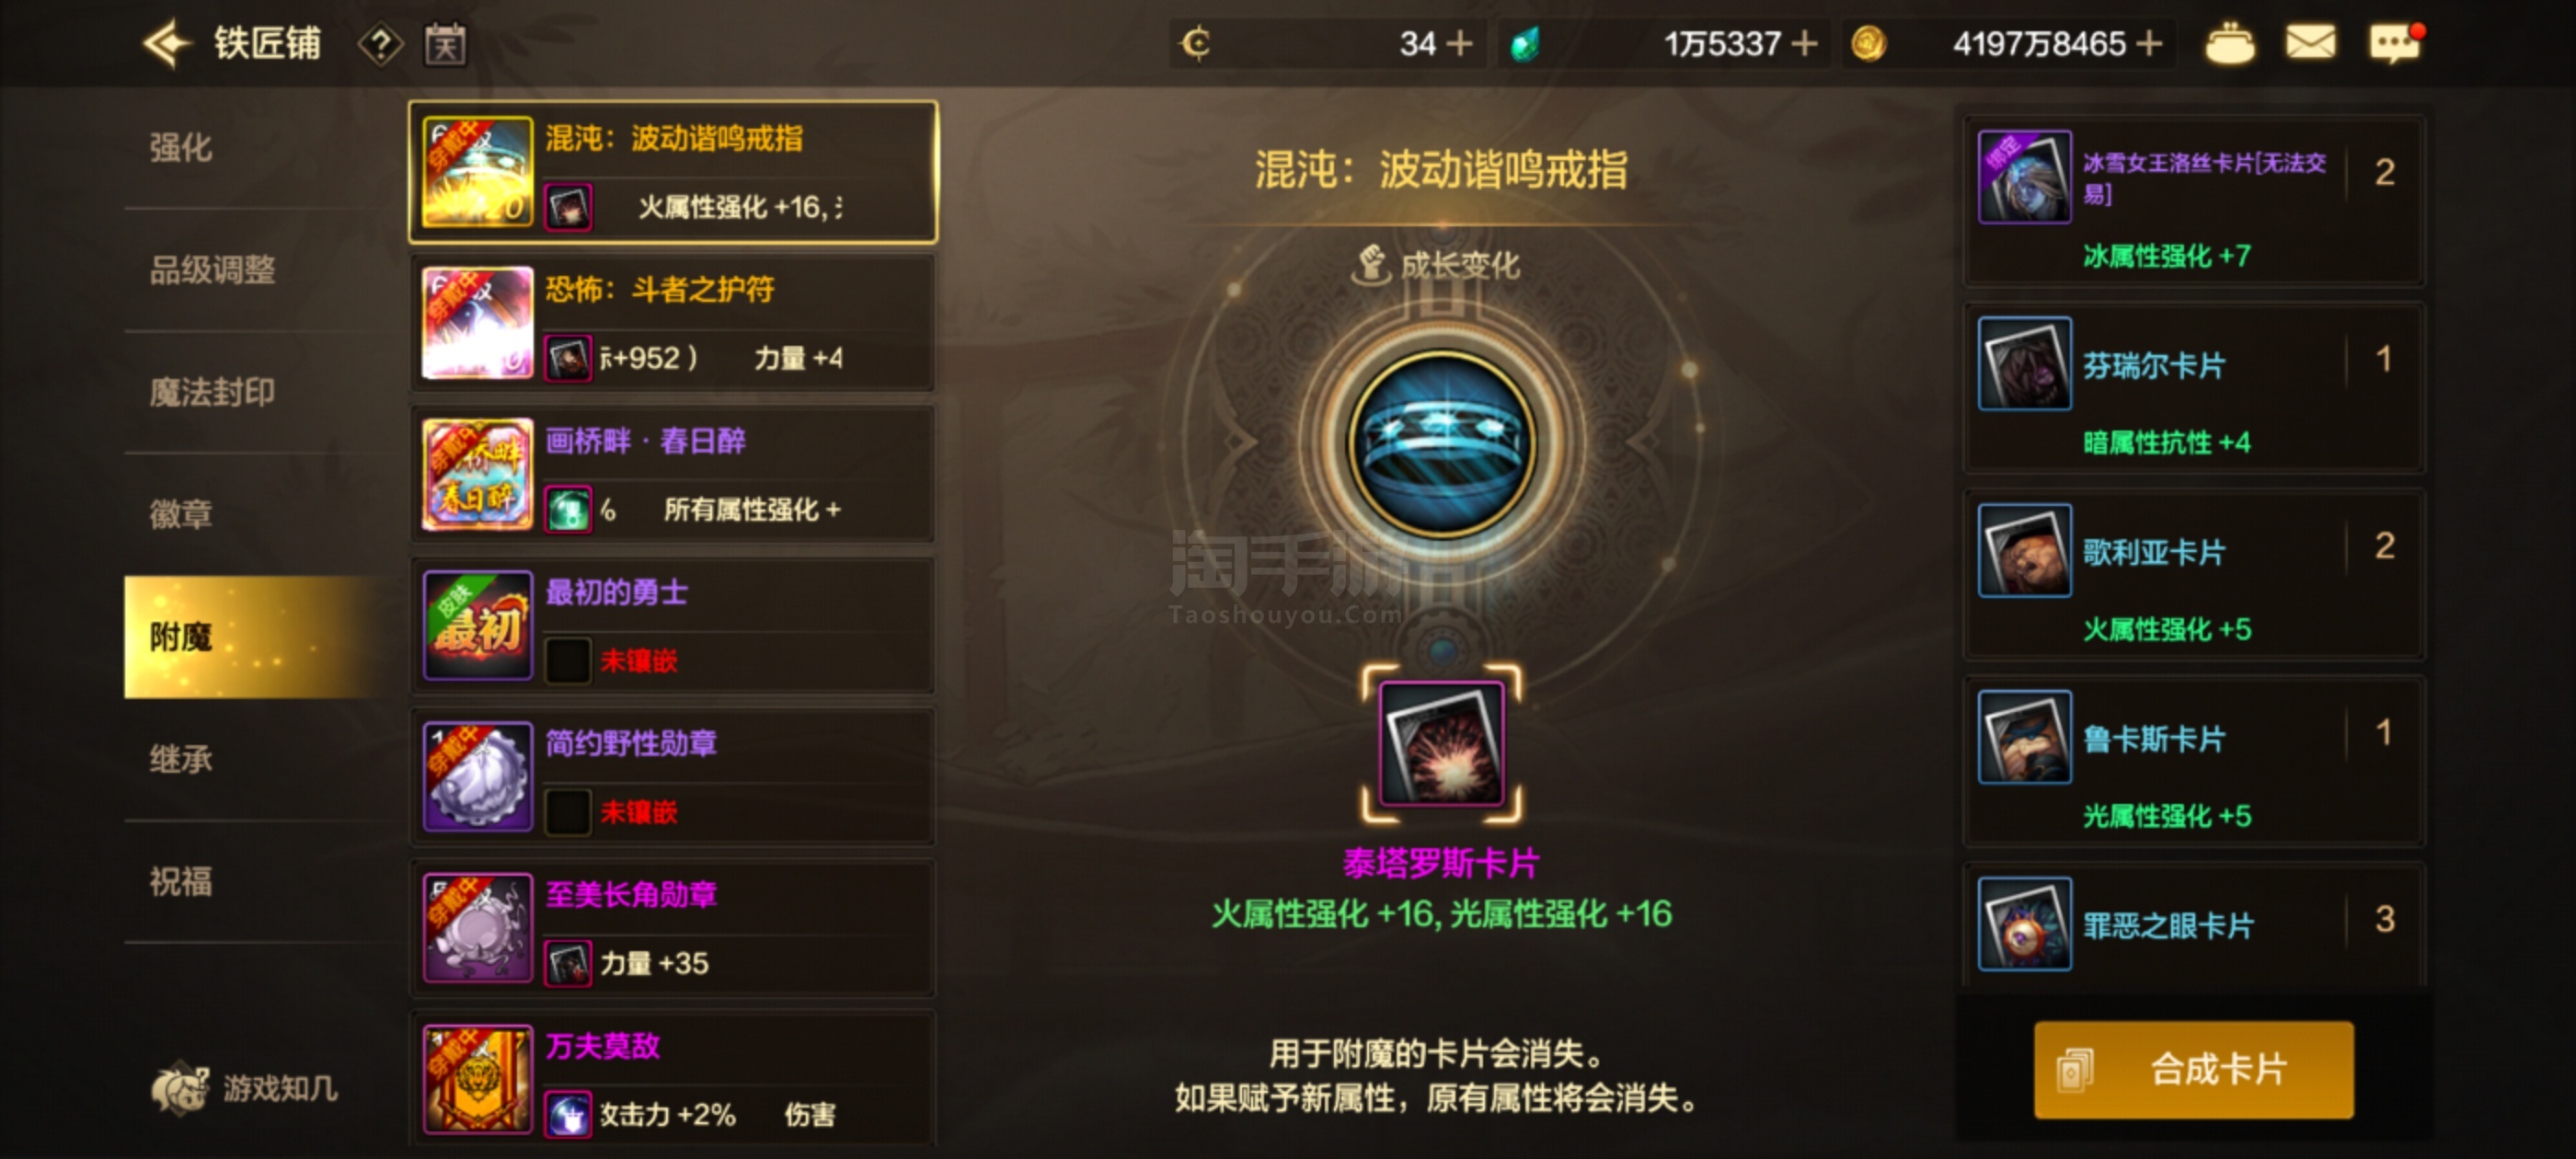Open the bag inventory icon
The height and width of the screenshot is (1159, 2576).
coord(2229,44)
